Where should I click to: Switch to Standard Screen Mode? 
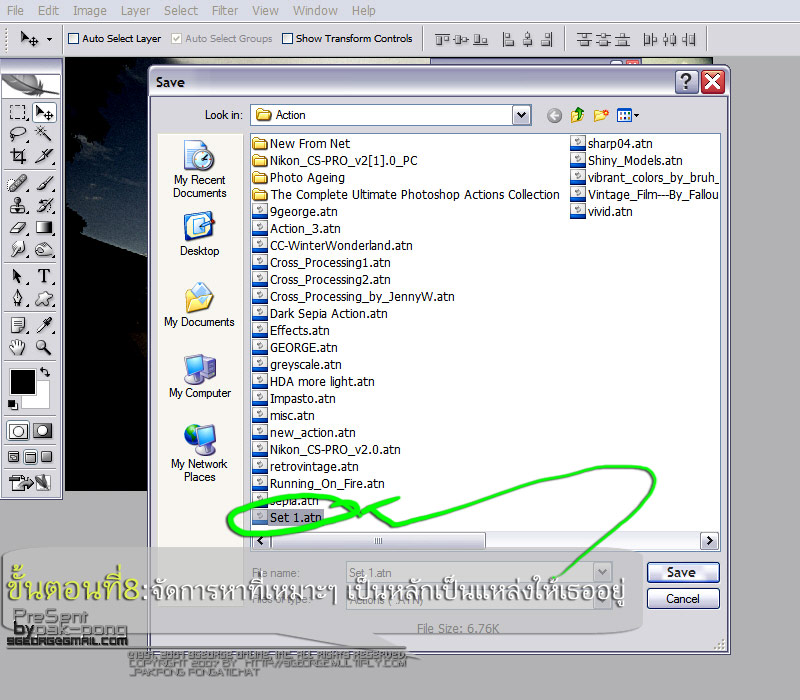click(x=14, y=457)
